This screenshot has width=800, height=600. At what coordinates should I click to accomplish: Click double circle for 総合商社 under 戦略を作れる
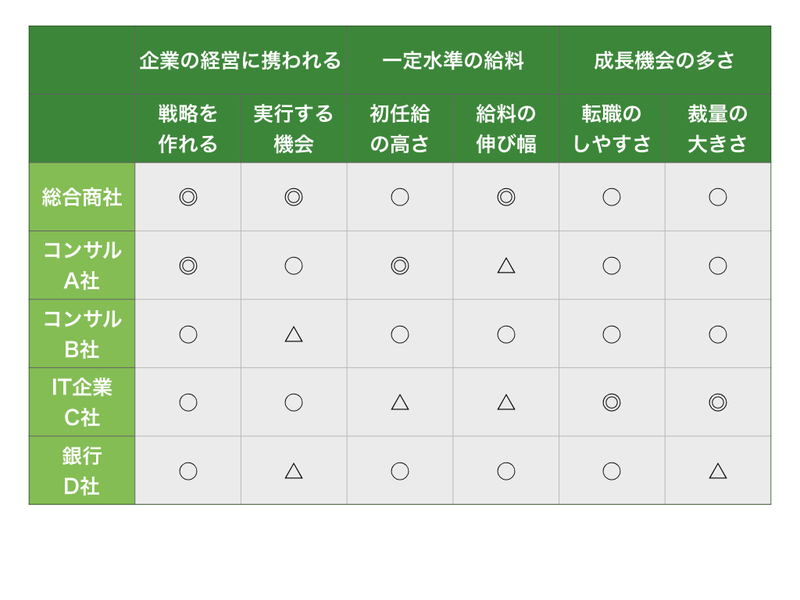coord(188,197)
